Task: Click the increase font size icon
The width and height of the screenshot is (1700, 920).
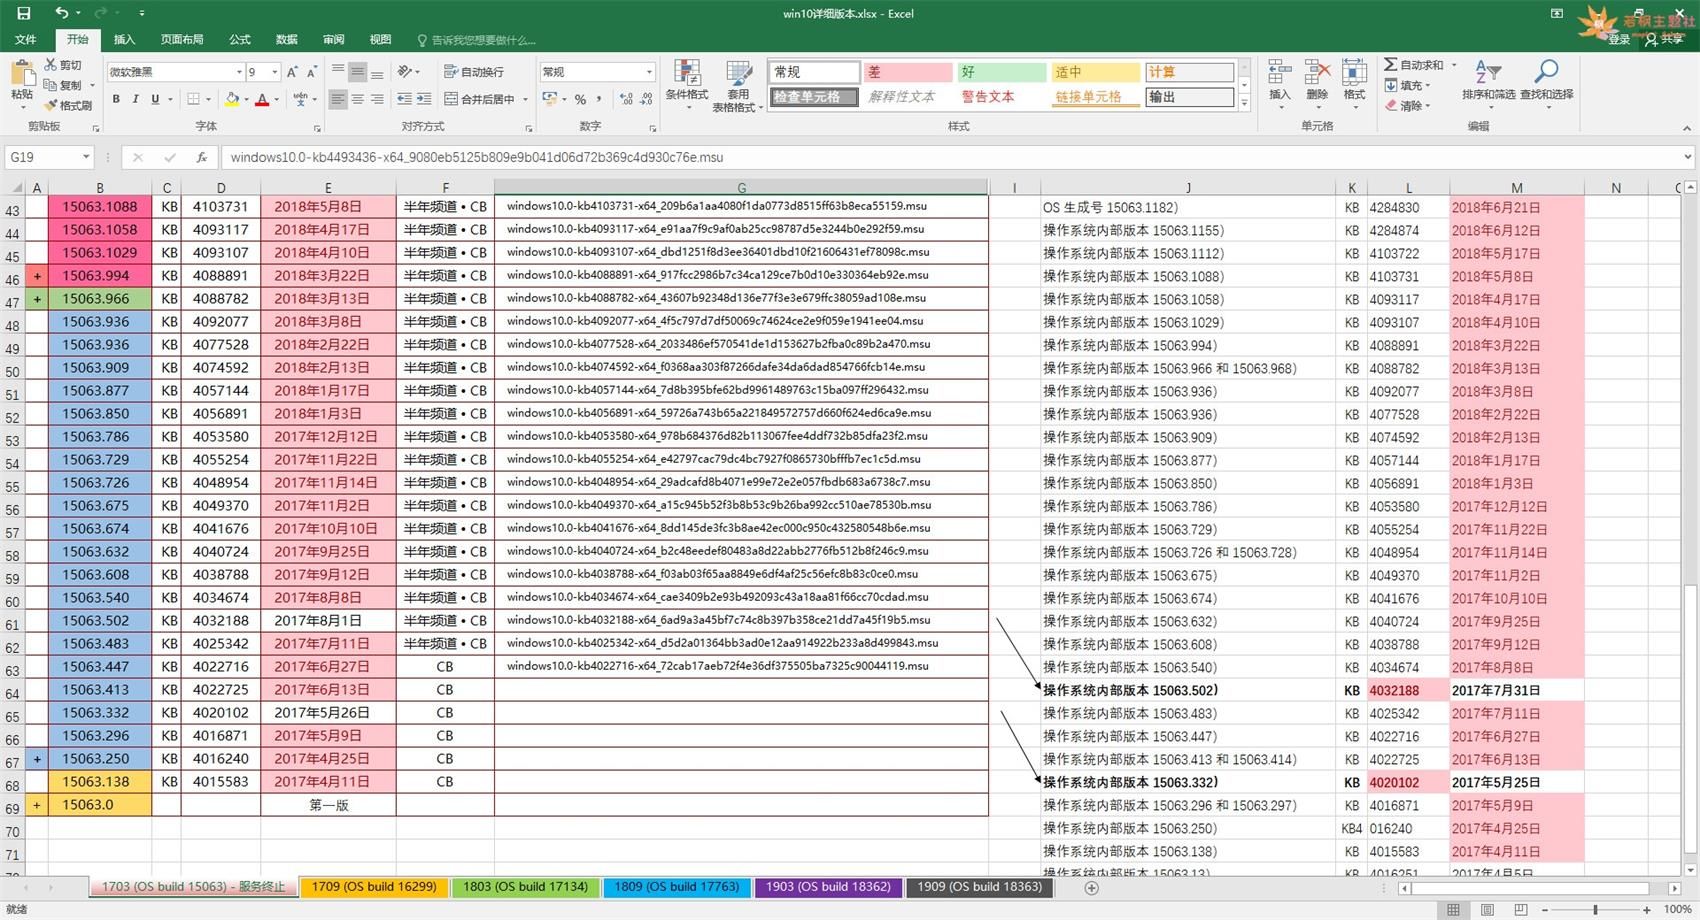Action: tap(292, 72)
